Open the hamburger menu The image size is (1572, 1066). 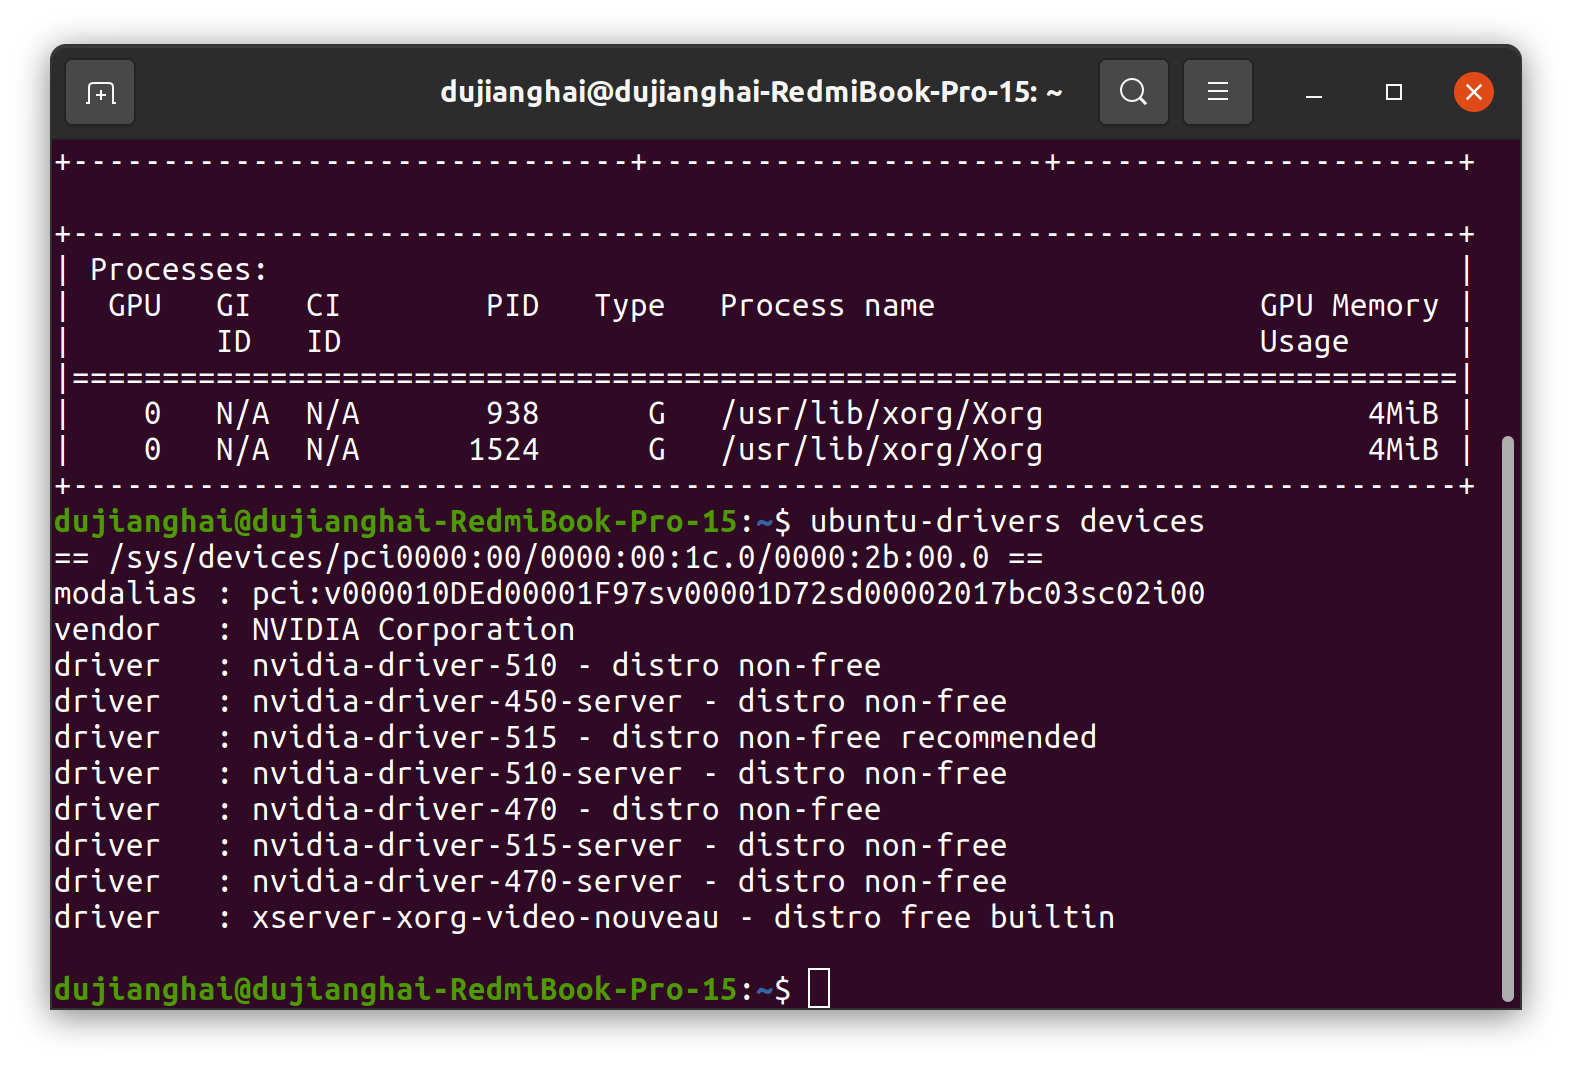(1217, 92)
